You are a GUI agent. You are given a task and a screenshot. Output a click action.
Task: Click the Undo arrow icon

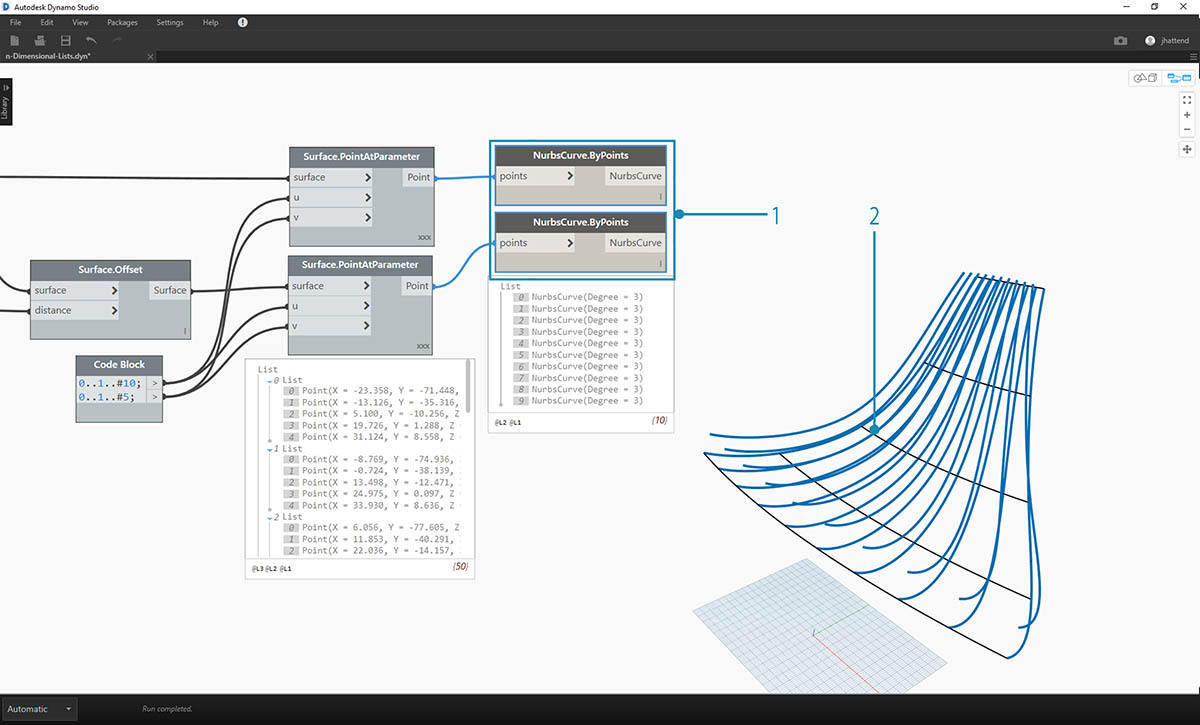91,40
